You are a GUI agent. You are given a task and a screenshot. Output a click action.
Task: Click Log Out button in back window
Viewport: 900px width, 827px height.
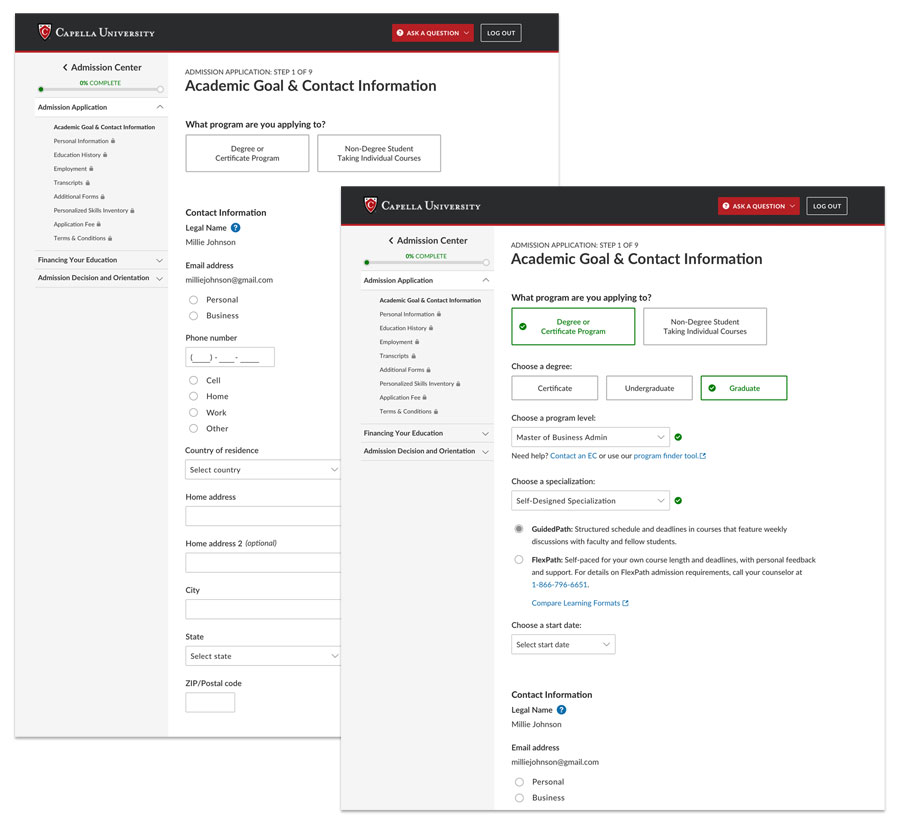tap(501, 33)
